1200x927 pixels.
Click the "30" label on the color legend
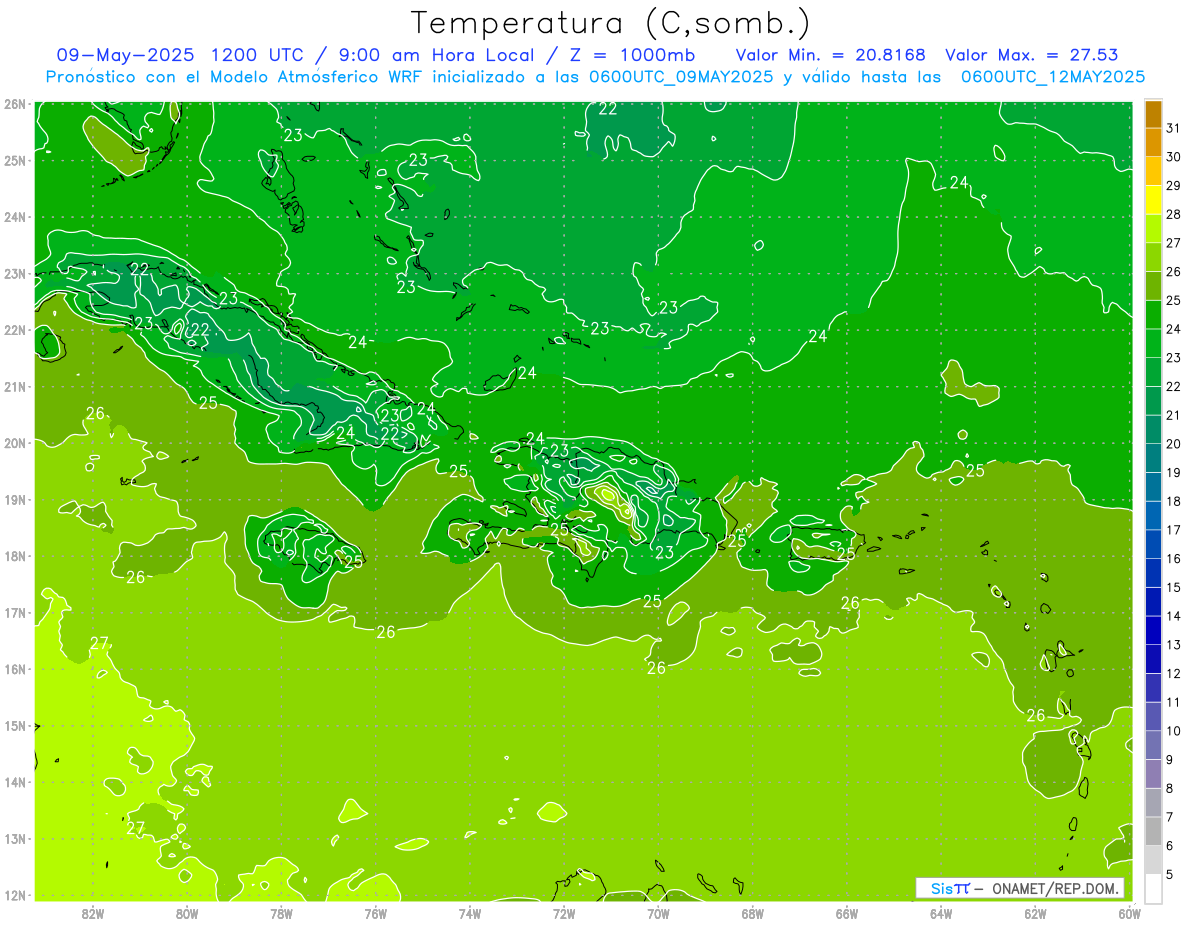tap(1174, 157)
